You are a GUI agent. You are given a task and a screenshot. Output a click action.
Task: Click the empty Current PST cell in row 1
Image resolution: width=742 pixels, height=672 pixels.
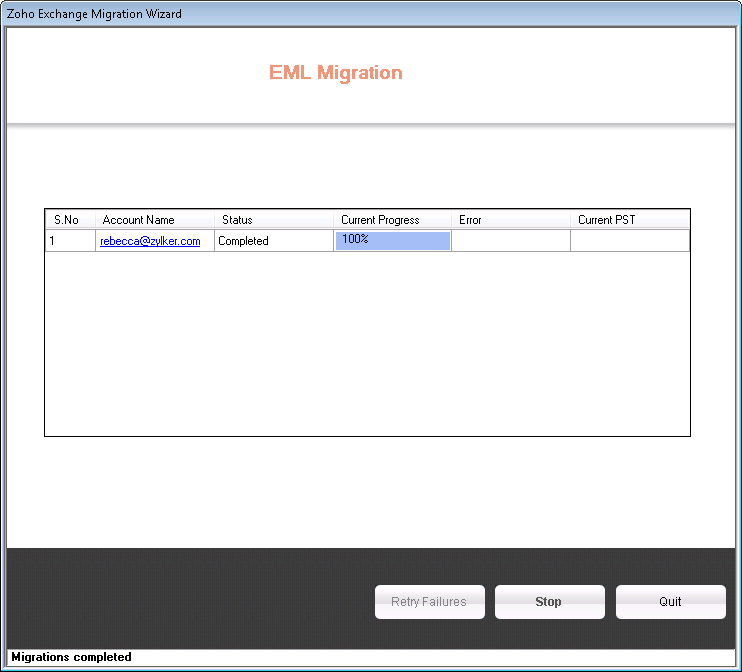click(x=629, y=241)
